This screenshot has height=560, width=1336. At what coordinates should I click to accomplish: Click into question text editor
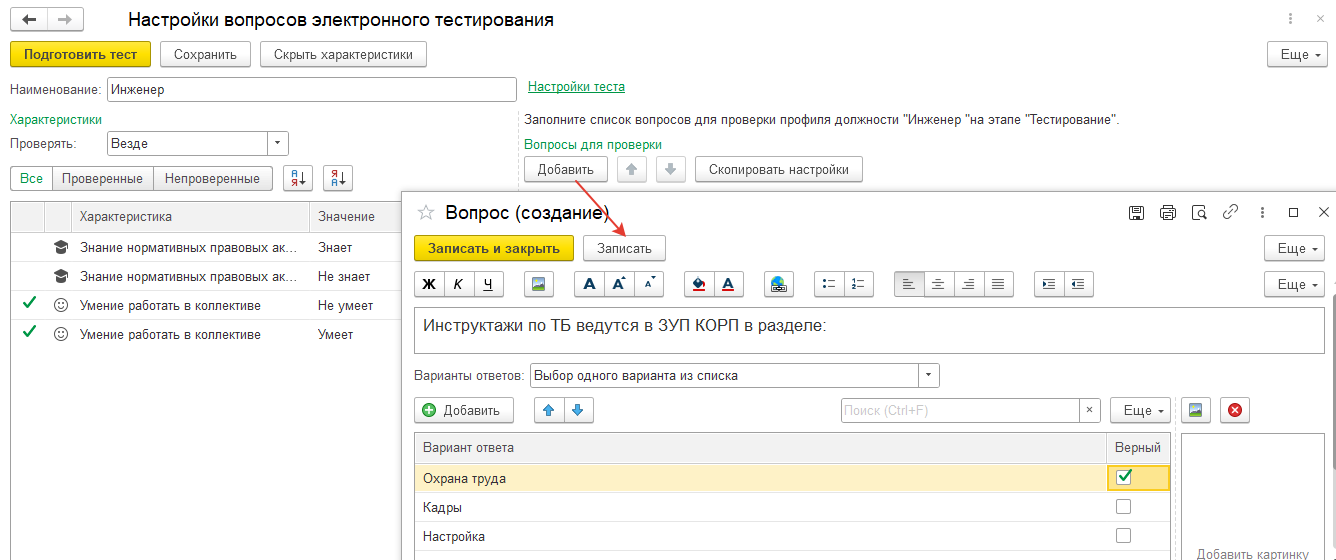tap(869, 330)
